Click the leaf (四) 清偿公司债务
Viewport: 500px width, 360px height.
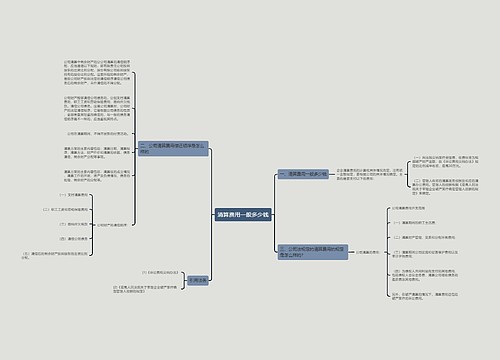point(74,239)
